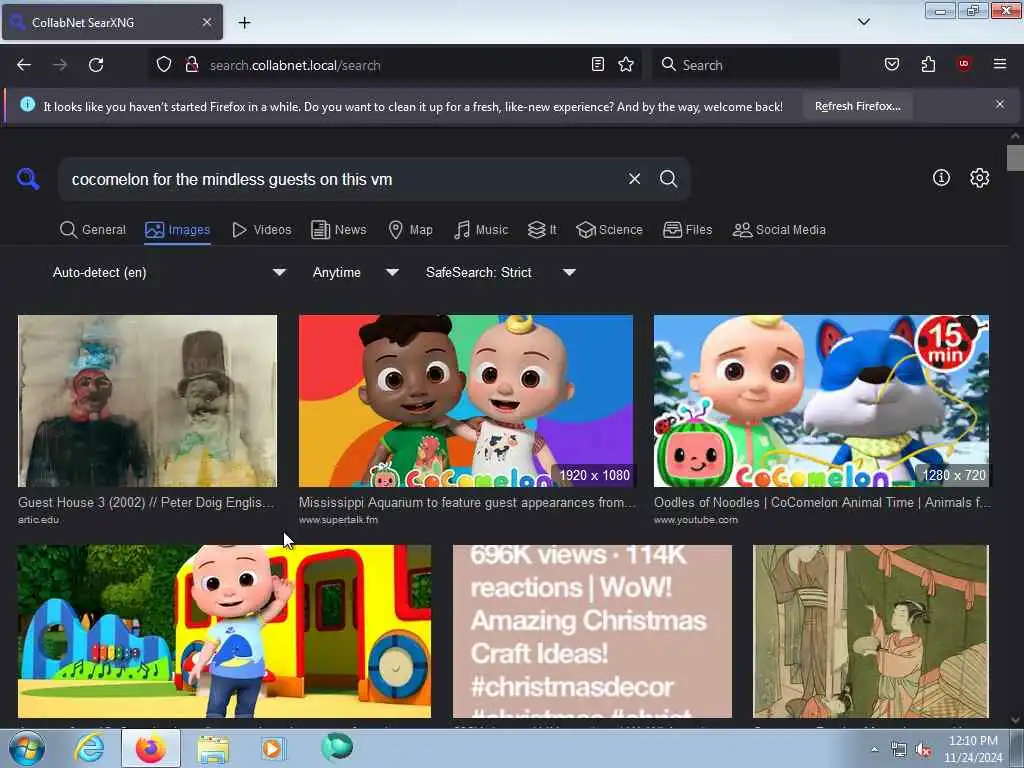Image resolution: width=1024 pixels, height=768 pixels.
Task: Click the Oodles of Noodles result title
Action: click(x=822, y=502)
